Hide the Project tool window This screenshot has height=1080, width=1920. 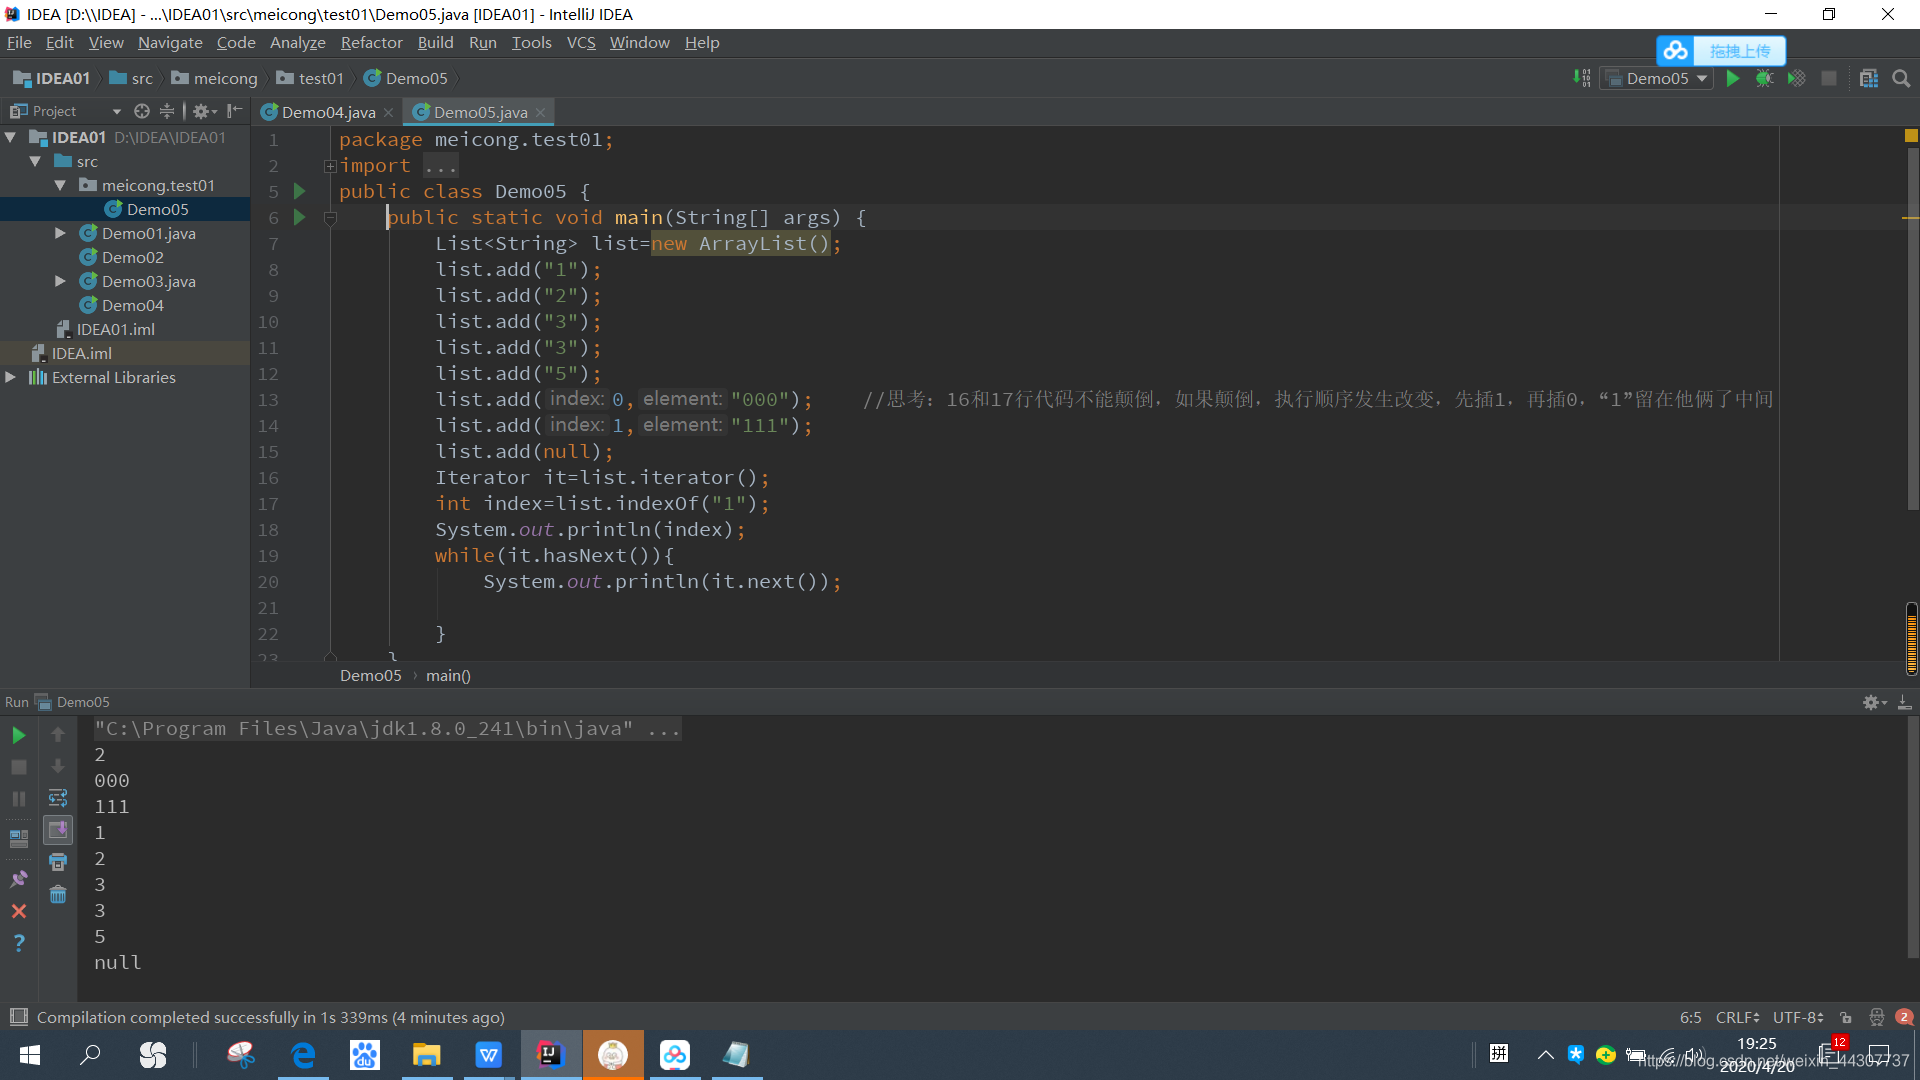click(235, 111)
